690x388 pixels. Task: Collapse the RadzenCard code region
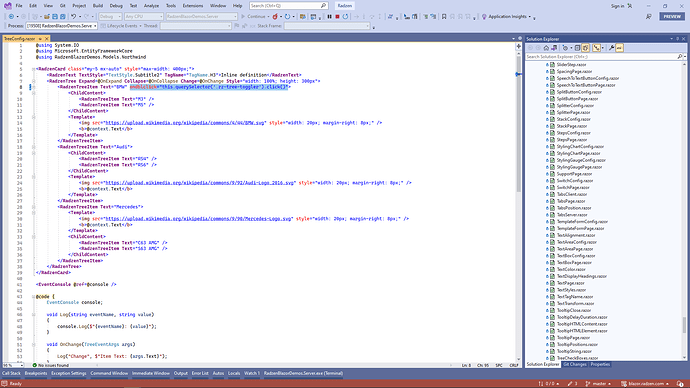point(33,69)
